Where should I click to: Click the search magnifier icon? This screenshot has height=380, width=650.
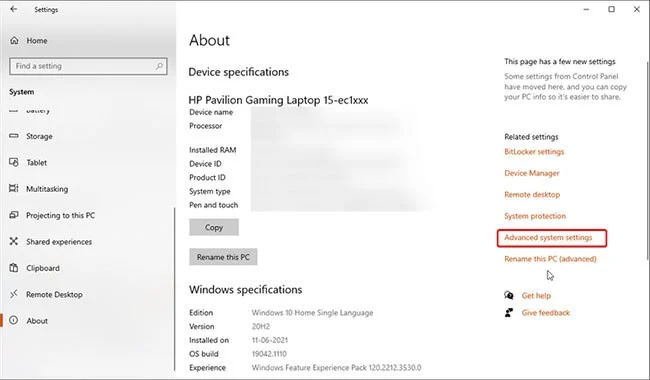(159, 66)
